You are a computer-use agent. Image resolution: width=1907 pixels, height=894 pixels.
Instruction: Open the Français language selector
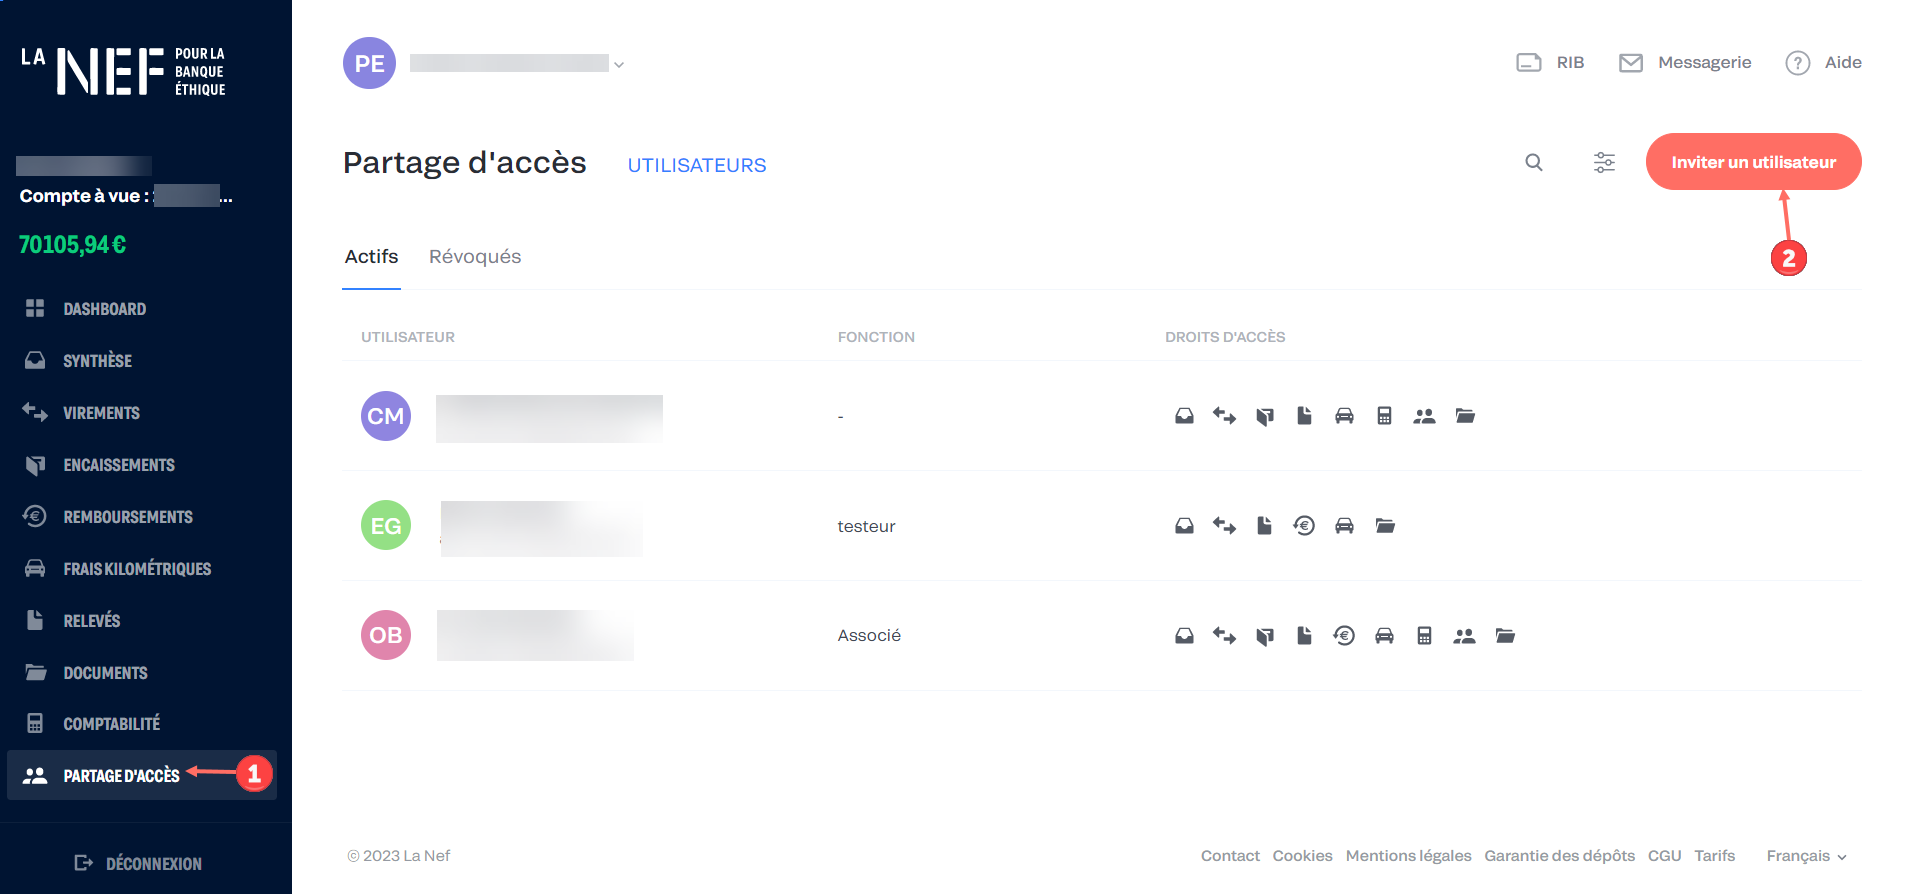pyautogui.click(x=1806, y=856)
